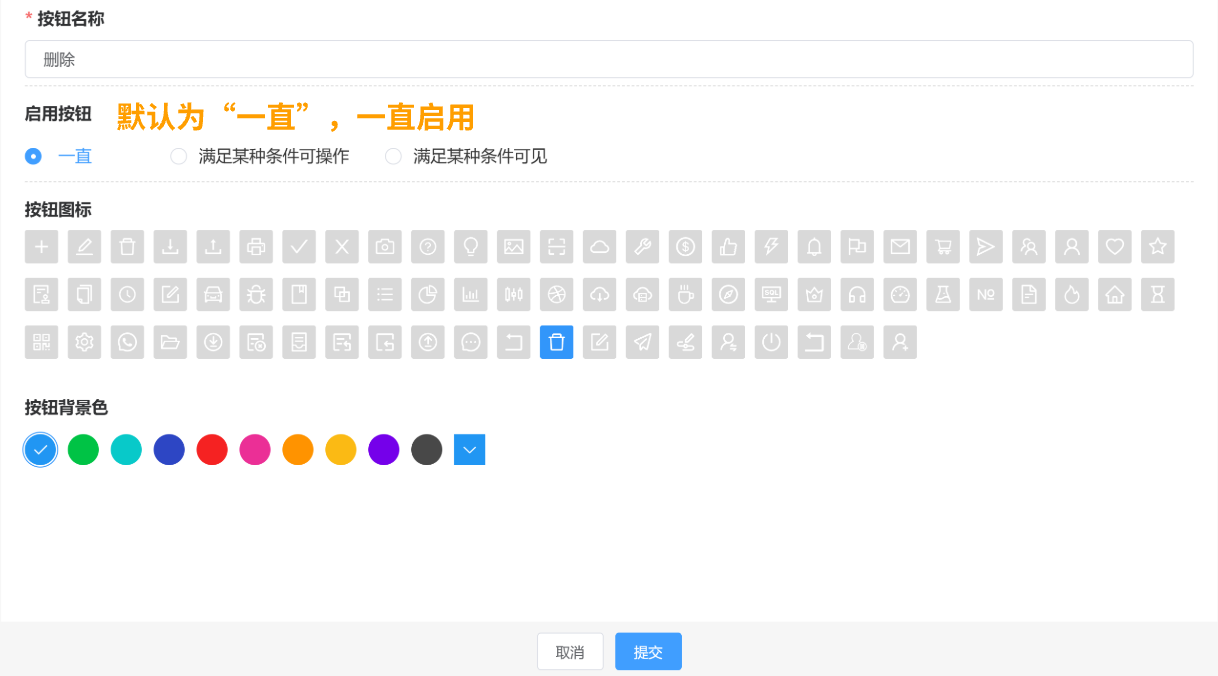The width and height of the screenshot is (1218, 676).
Task: Choose the bug icon for the button
Action: (x=256, y=294)
